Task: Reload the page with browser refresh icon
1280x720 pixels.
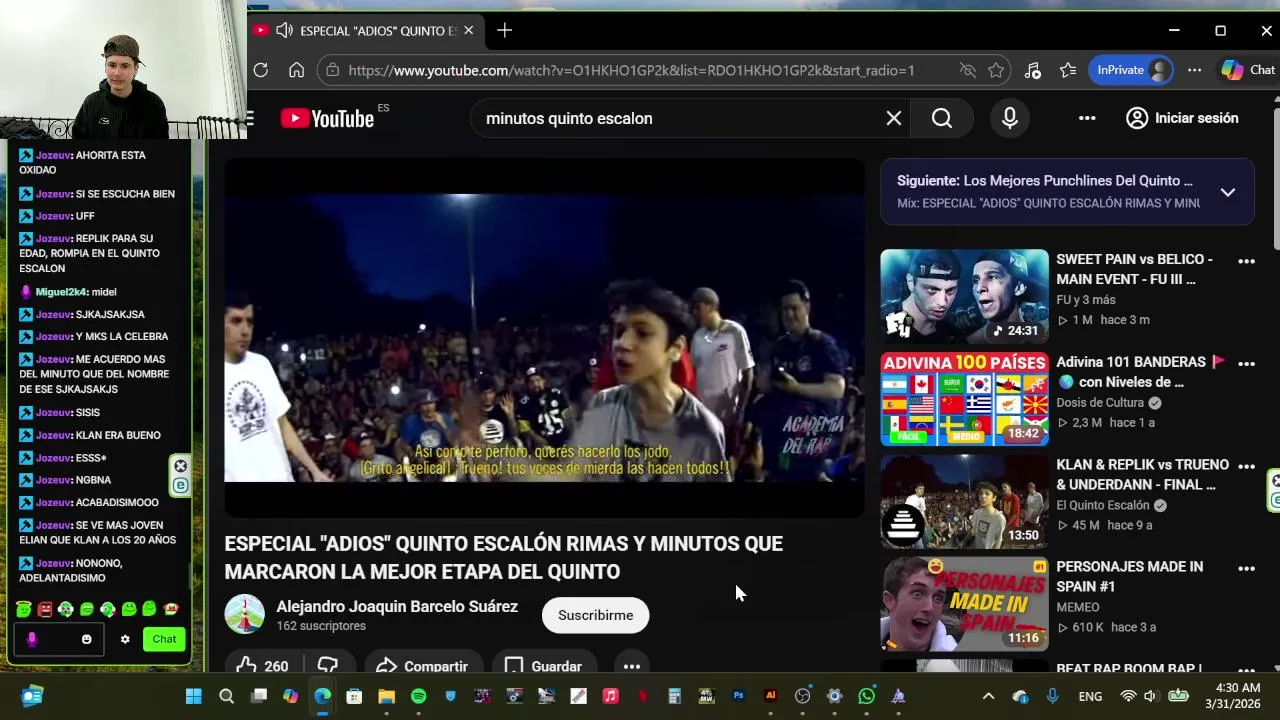Action: [x=261, y=70]
